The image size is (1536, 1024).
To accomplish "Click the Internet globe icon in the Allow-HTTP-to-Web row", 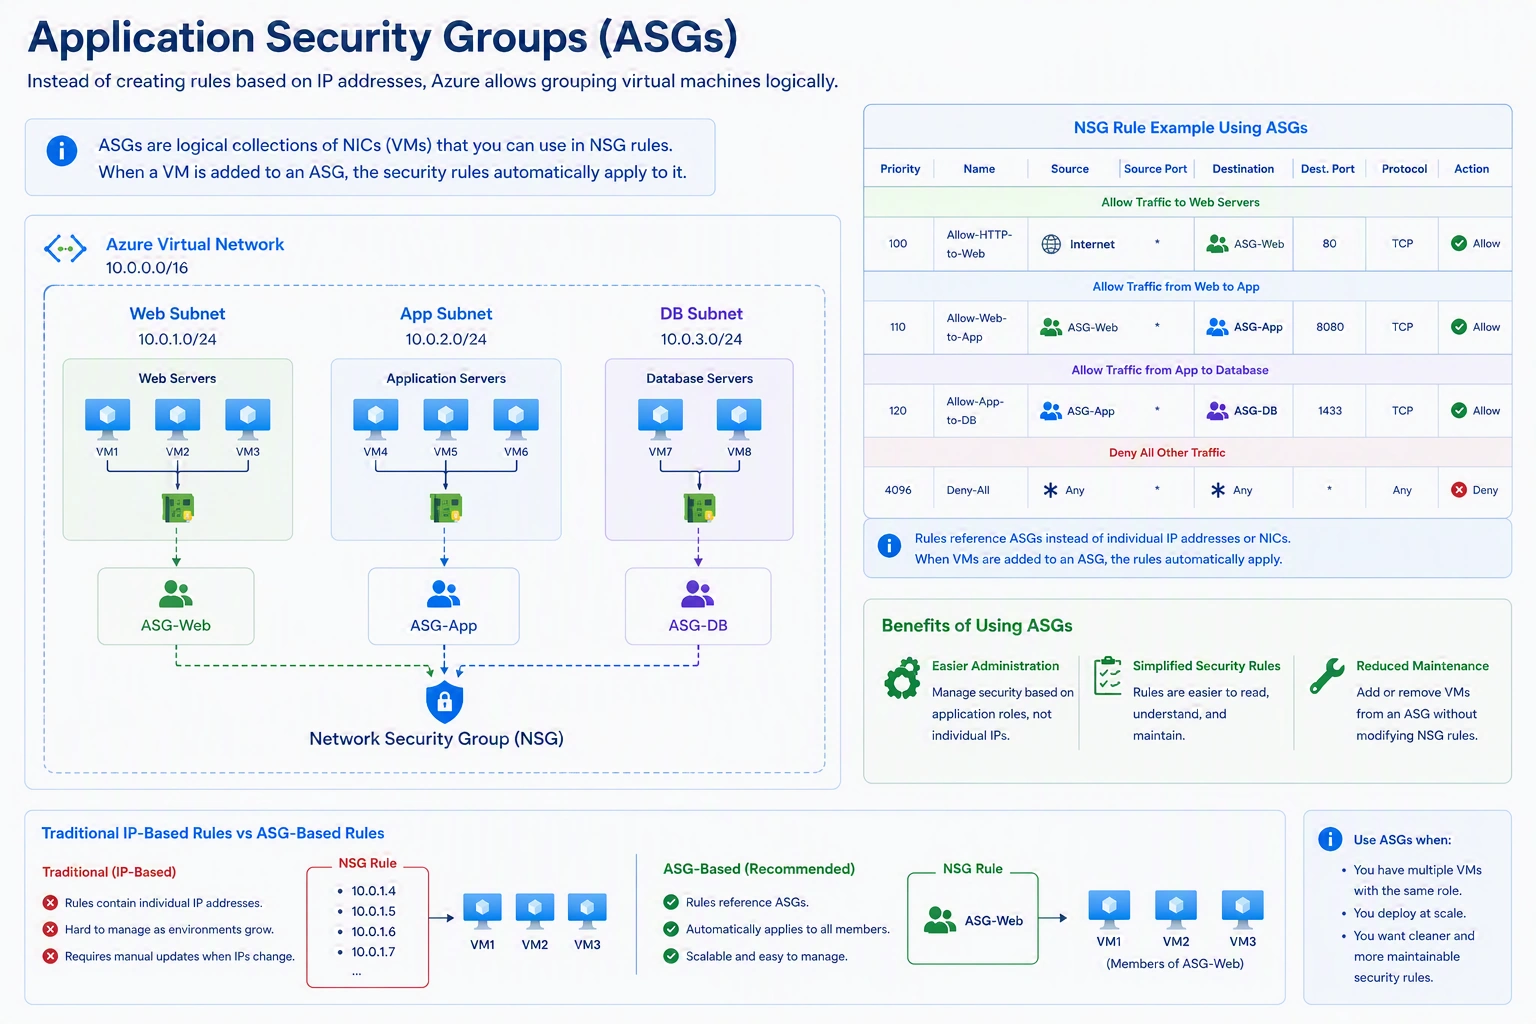I will 1051,244.
